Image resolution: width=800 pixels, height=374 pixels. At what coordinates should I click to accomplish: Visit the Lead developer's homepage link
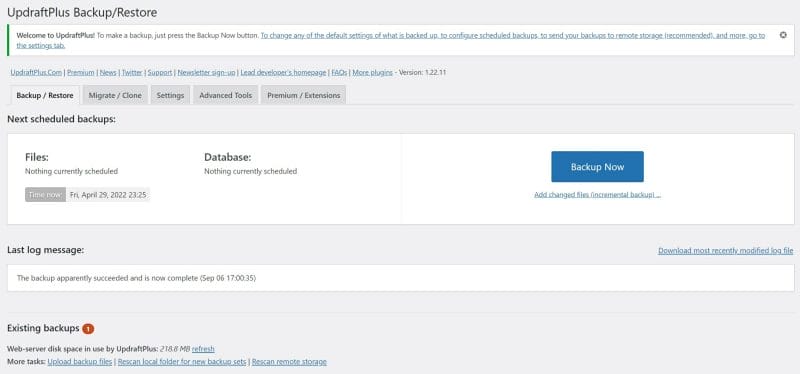(x=283, y=72)
